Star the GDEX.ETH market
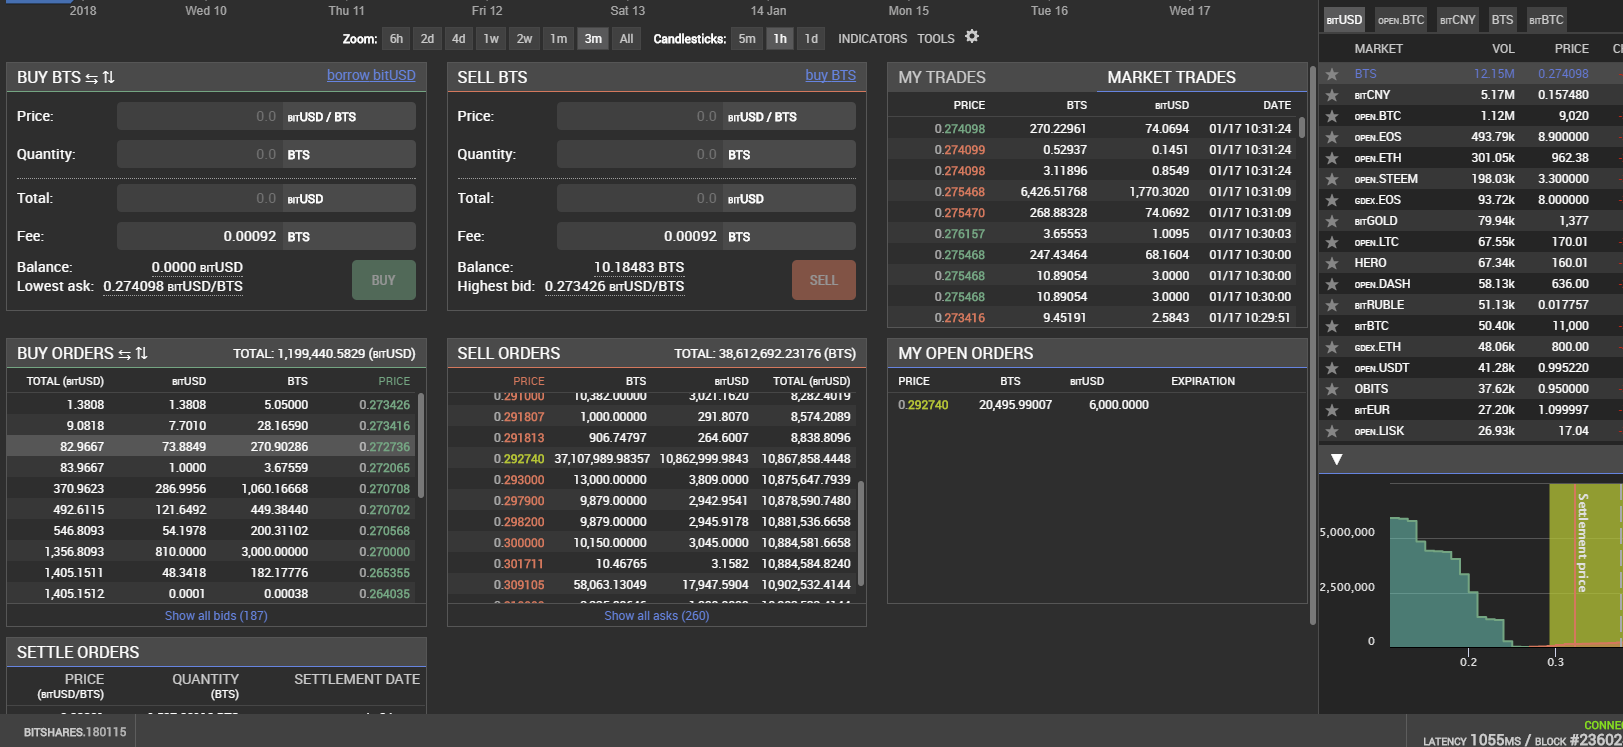The image size is (1623, 747). (x=1332, y=347)
